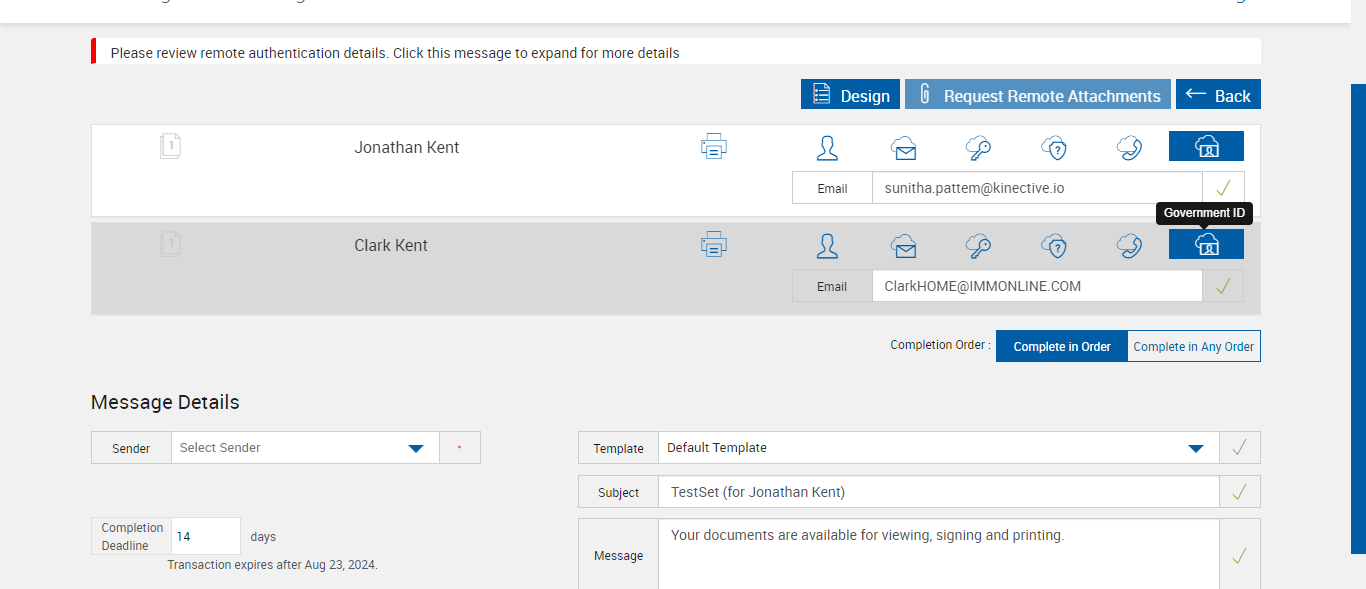Viewport: 1366px width, 589px height.
Task: Click the print icon for Jonathan Kent
Action: (713, 147)
